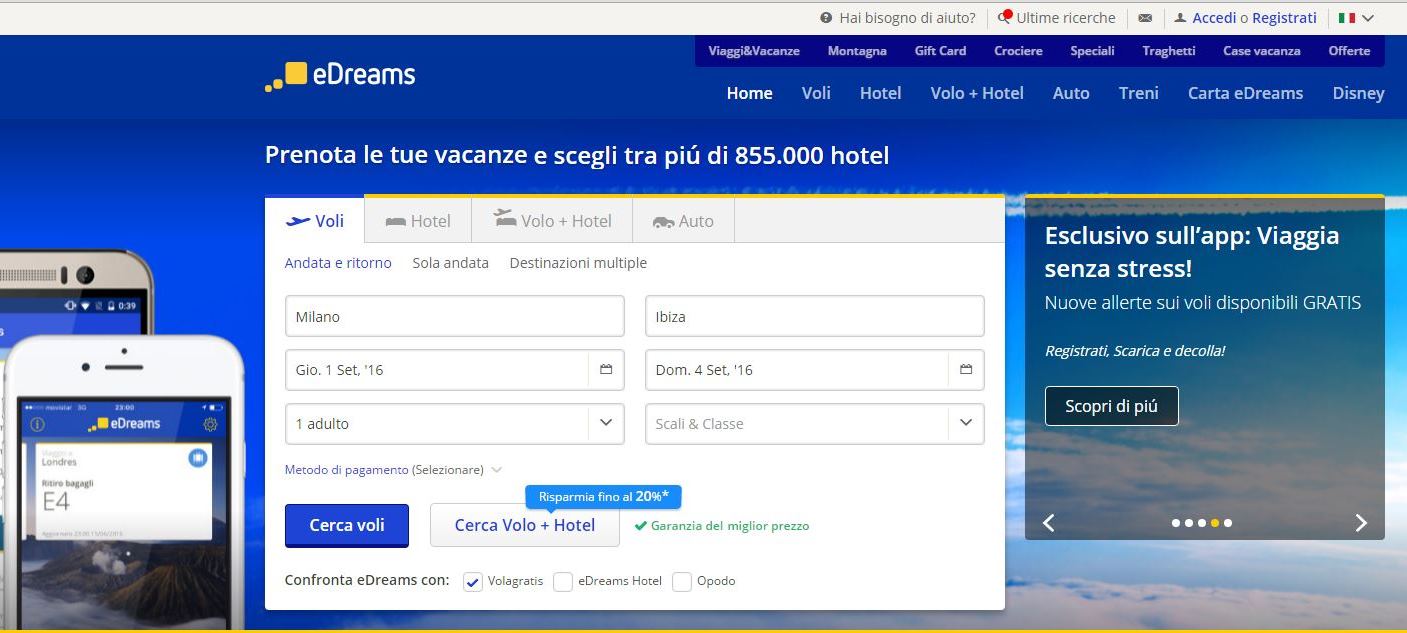The height and width of the screenshot is (633, 1407).
Task: Select the first carousel dot
Action: [1176, 523]
